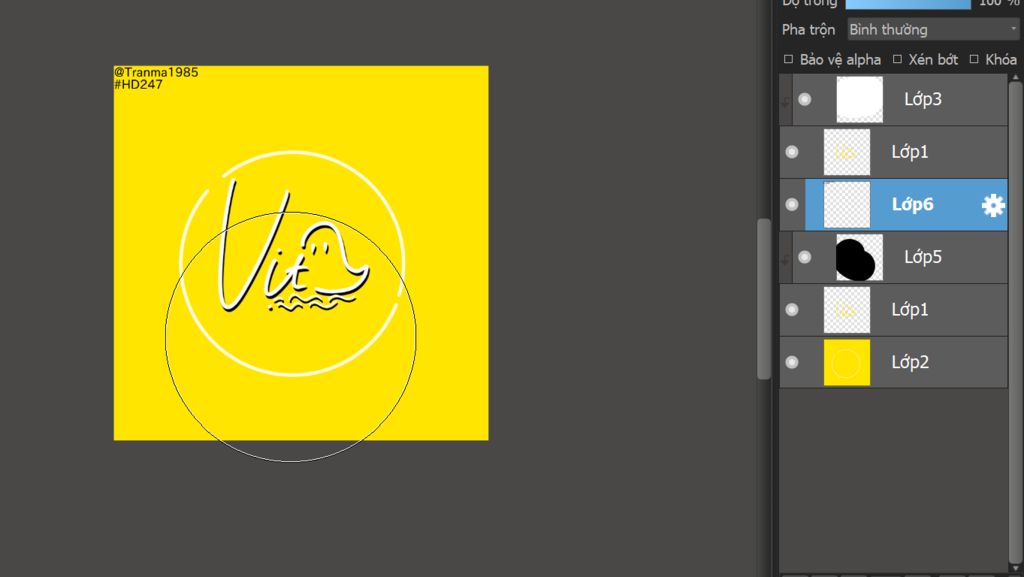Click the layers panel vertical scrollbar
The image size is (1024, 577).
click(1015, 320)
